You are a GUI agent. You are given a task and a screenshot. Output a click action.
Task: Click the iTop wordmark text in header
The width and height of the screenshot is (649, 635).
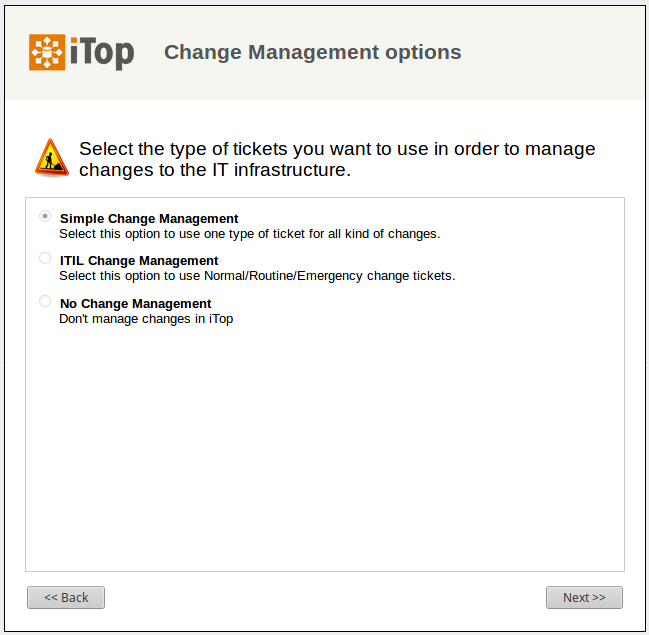[x=102, y=52]
